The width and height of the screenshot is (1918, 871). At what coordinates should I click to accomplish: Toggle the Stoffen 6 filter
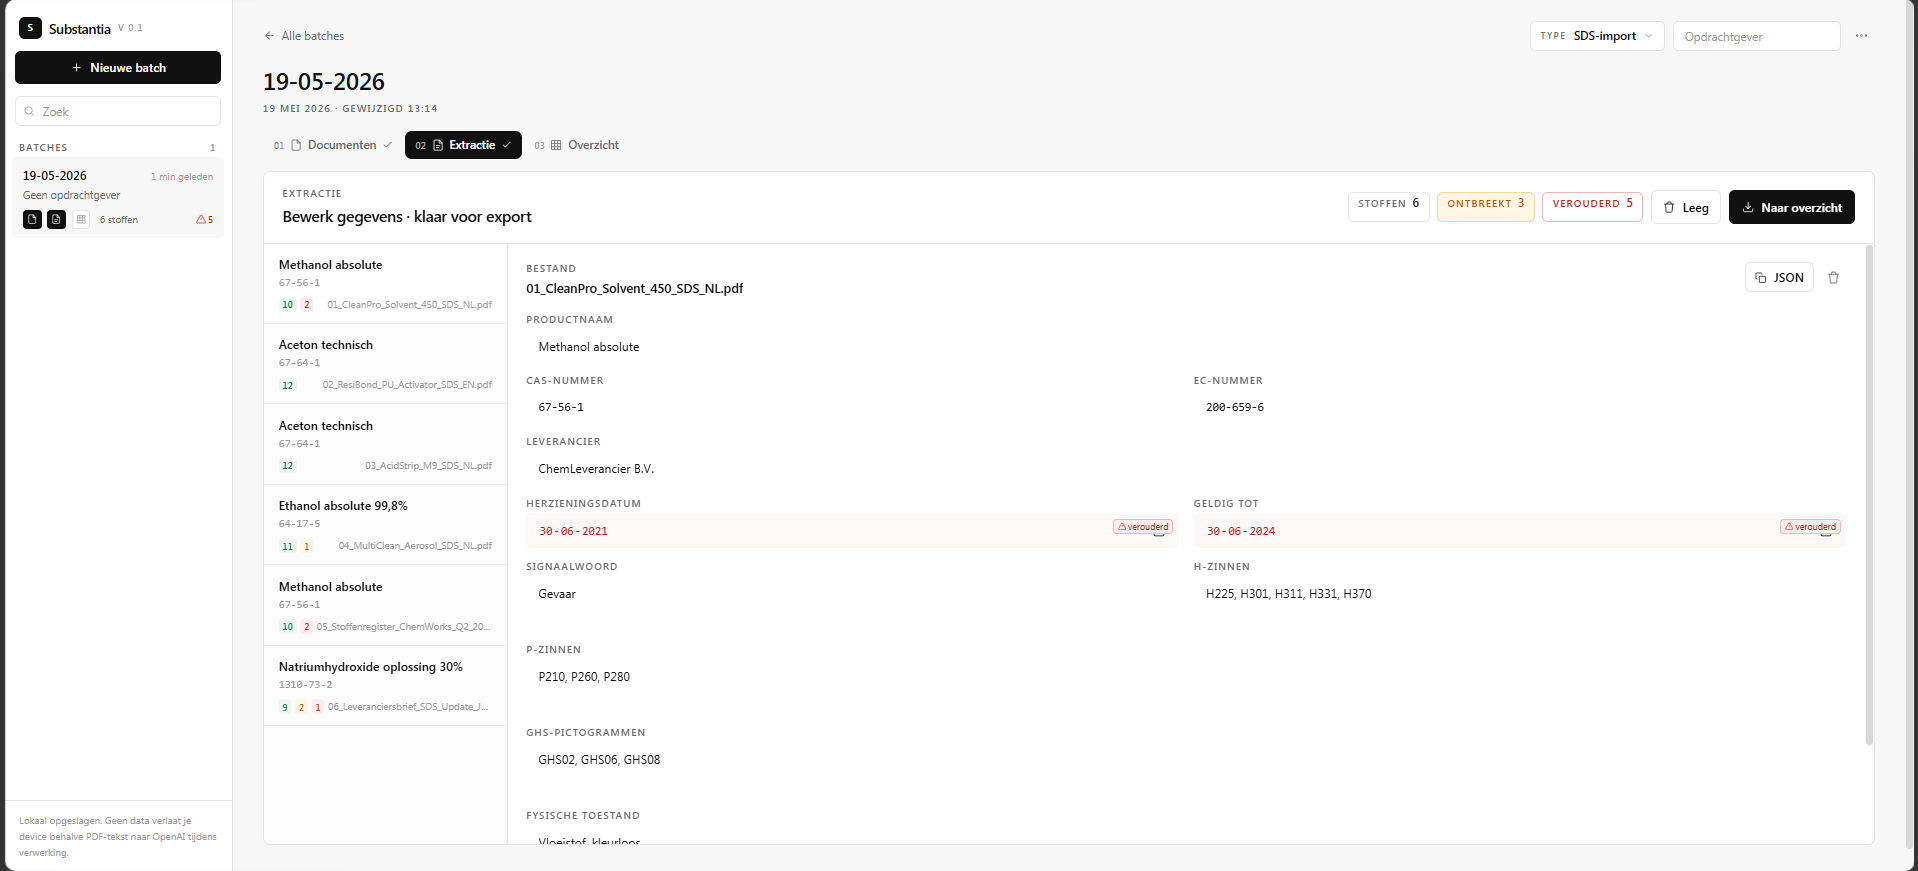pyautogui.click(x=1388, y=206)
